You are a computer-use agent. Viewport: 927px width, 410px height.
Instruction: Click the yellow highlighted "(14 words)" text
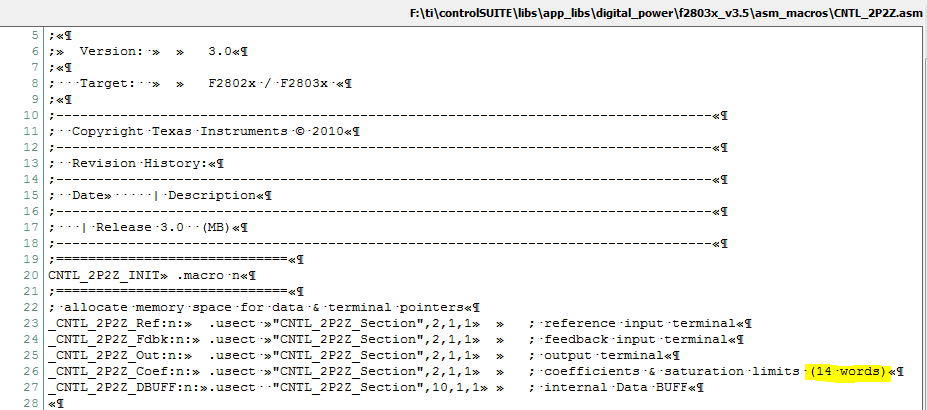[x=847, y=371]
